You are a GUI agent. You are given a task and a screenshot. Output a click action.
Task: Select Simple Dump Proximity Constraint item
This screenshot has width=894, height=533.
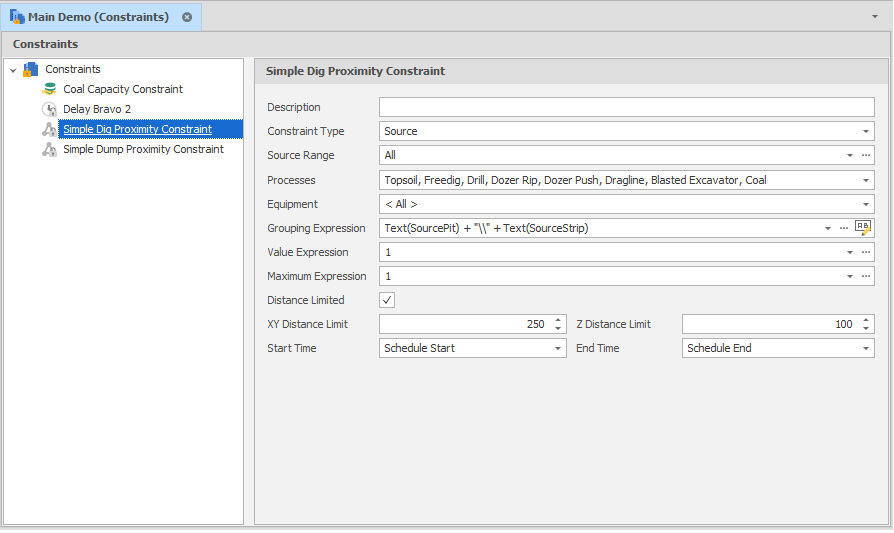pos(143,149)
